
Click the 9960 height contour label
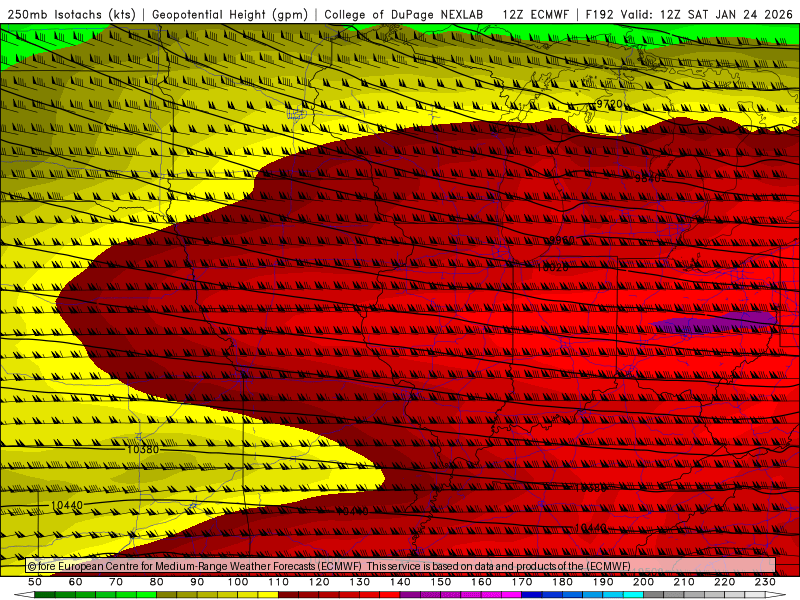pos(561,240)
